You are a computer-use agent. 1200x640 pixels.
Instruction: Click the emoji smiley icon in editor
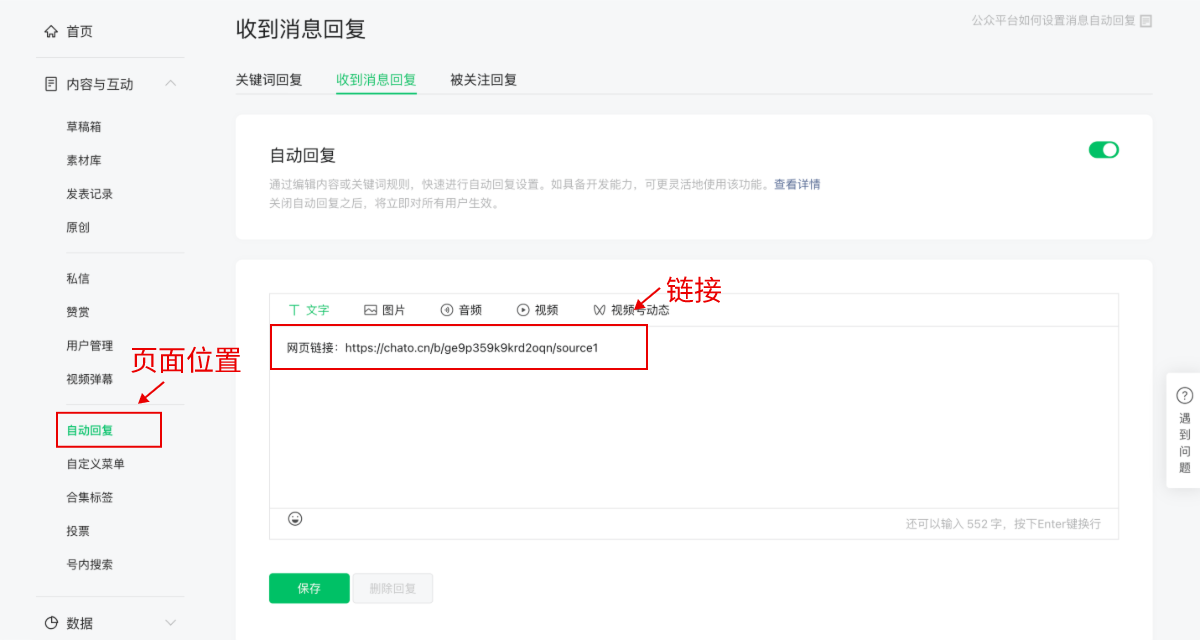pos(295,519)
